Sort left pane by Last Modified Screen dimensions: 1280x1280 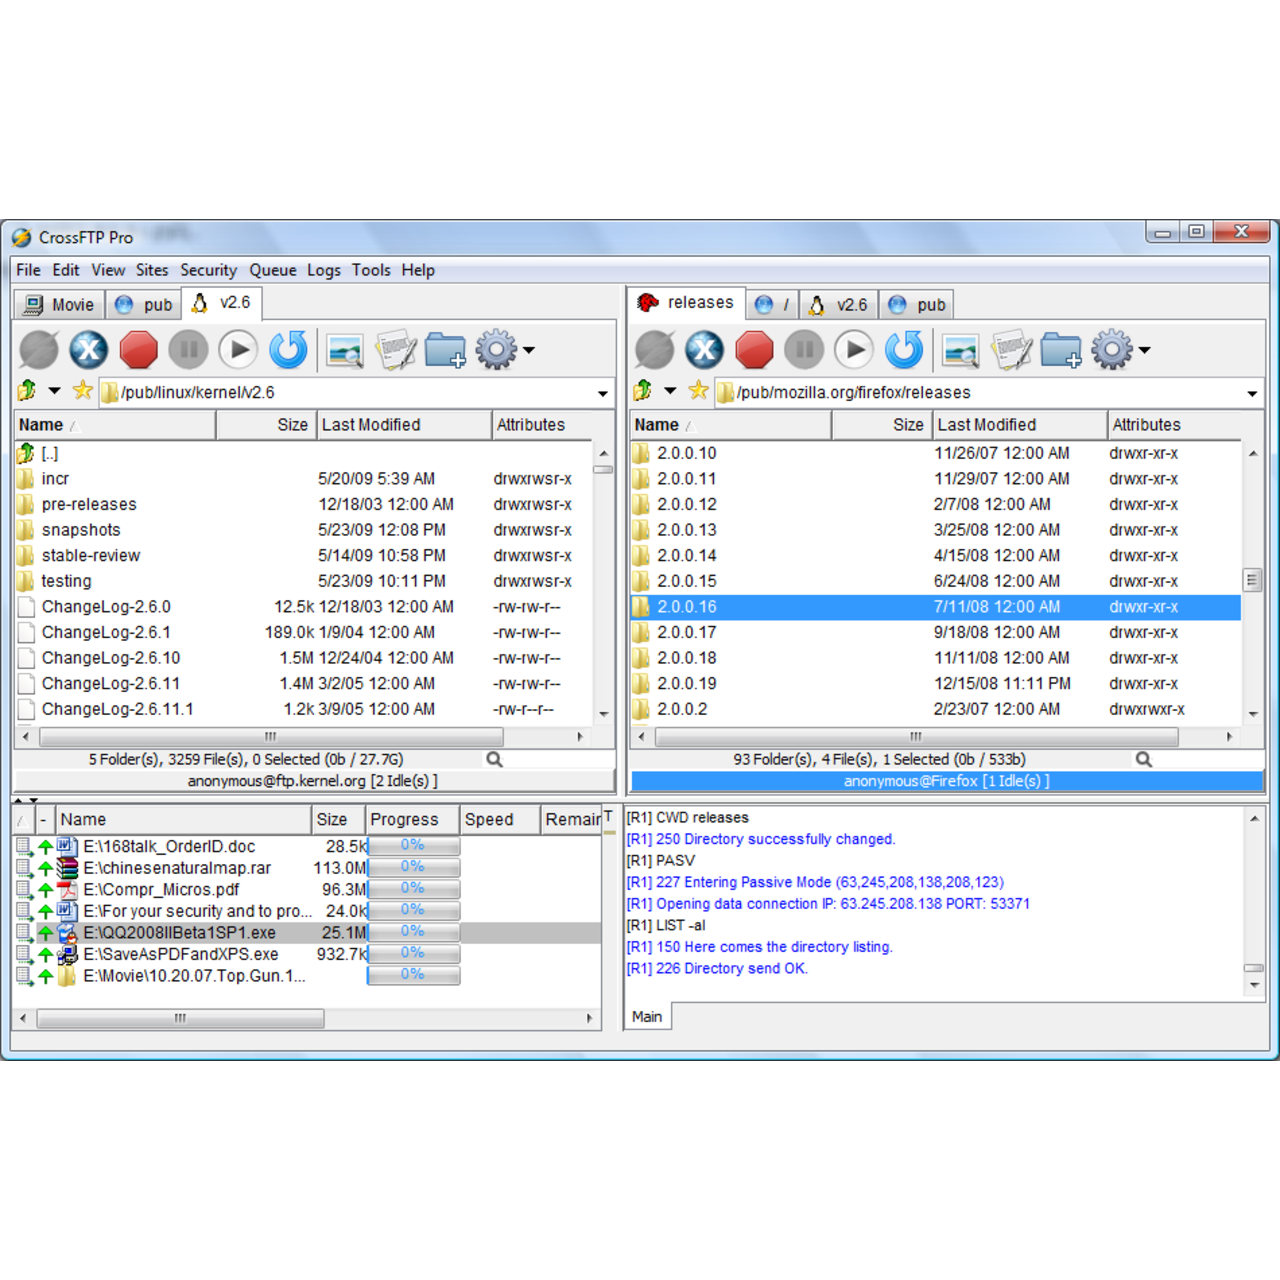click(404, 425)
